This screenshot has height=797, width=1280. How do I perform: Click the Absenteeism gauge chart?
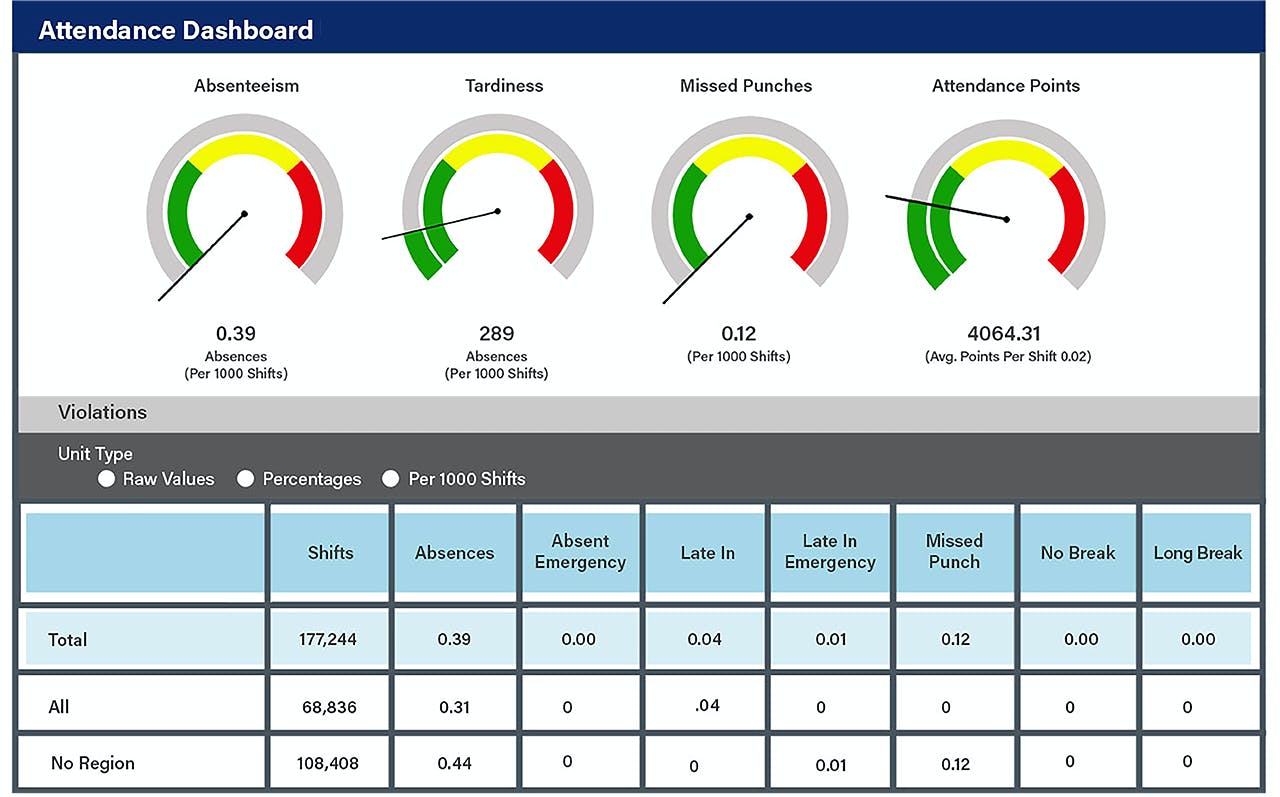(245, 207)
